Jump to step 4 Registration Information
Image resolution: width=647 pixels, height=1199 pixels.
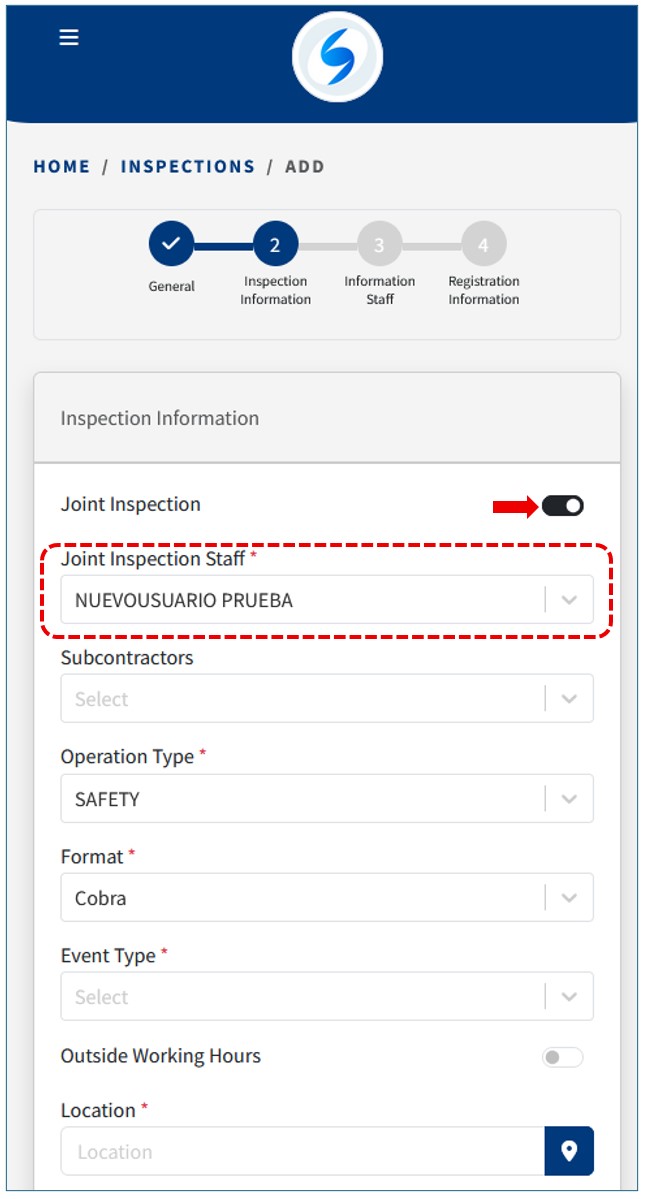pos(483,244)
